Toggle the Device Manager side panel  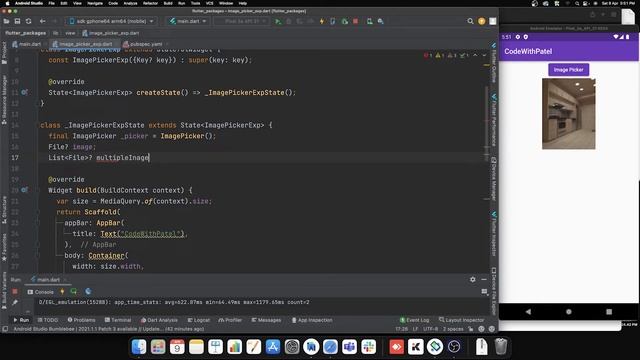click(493, 178)
